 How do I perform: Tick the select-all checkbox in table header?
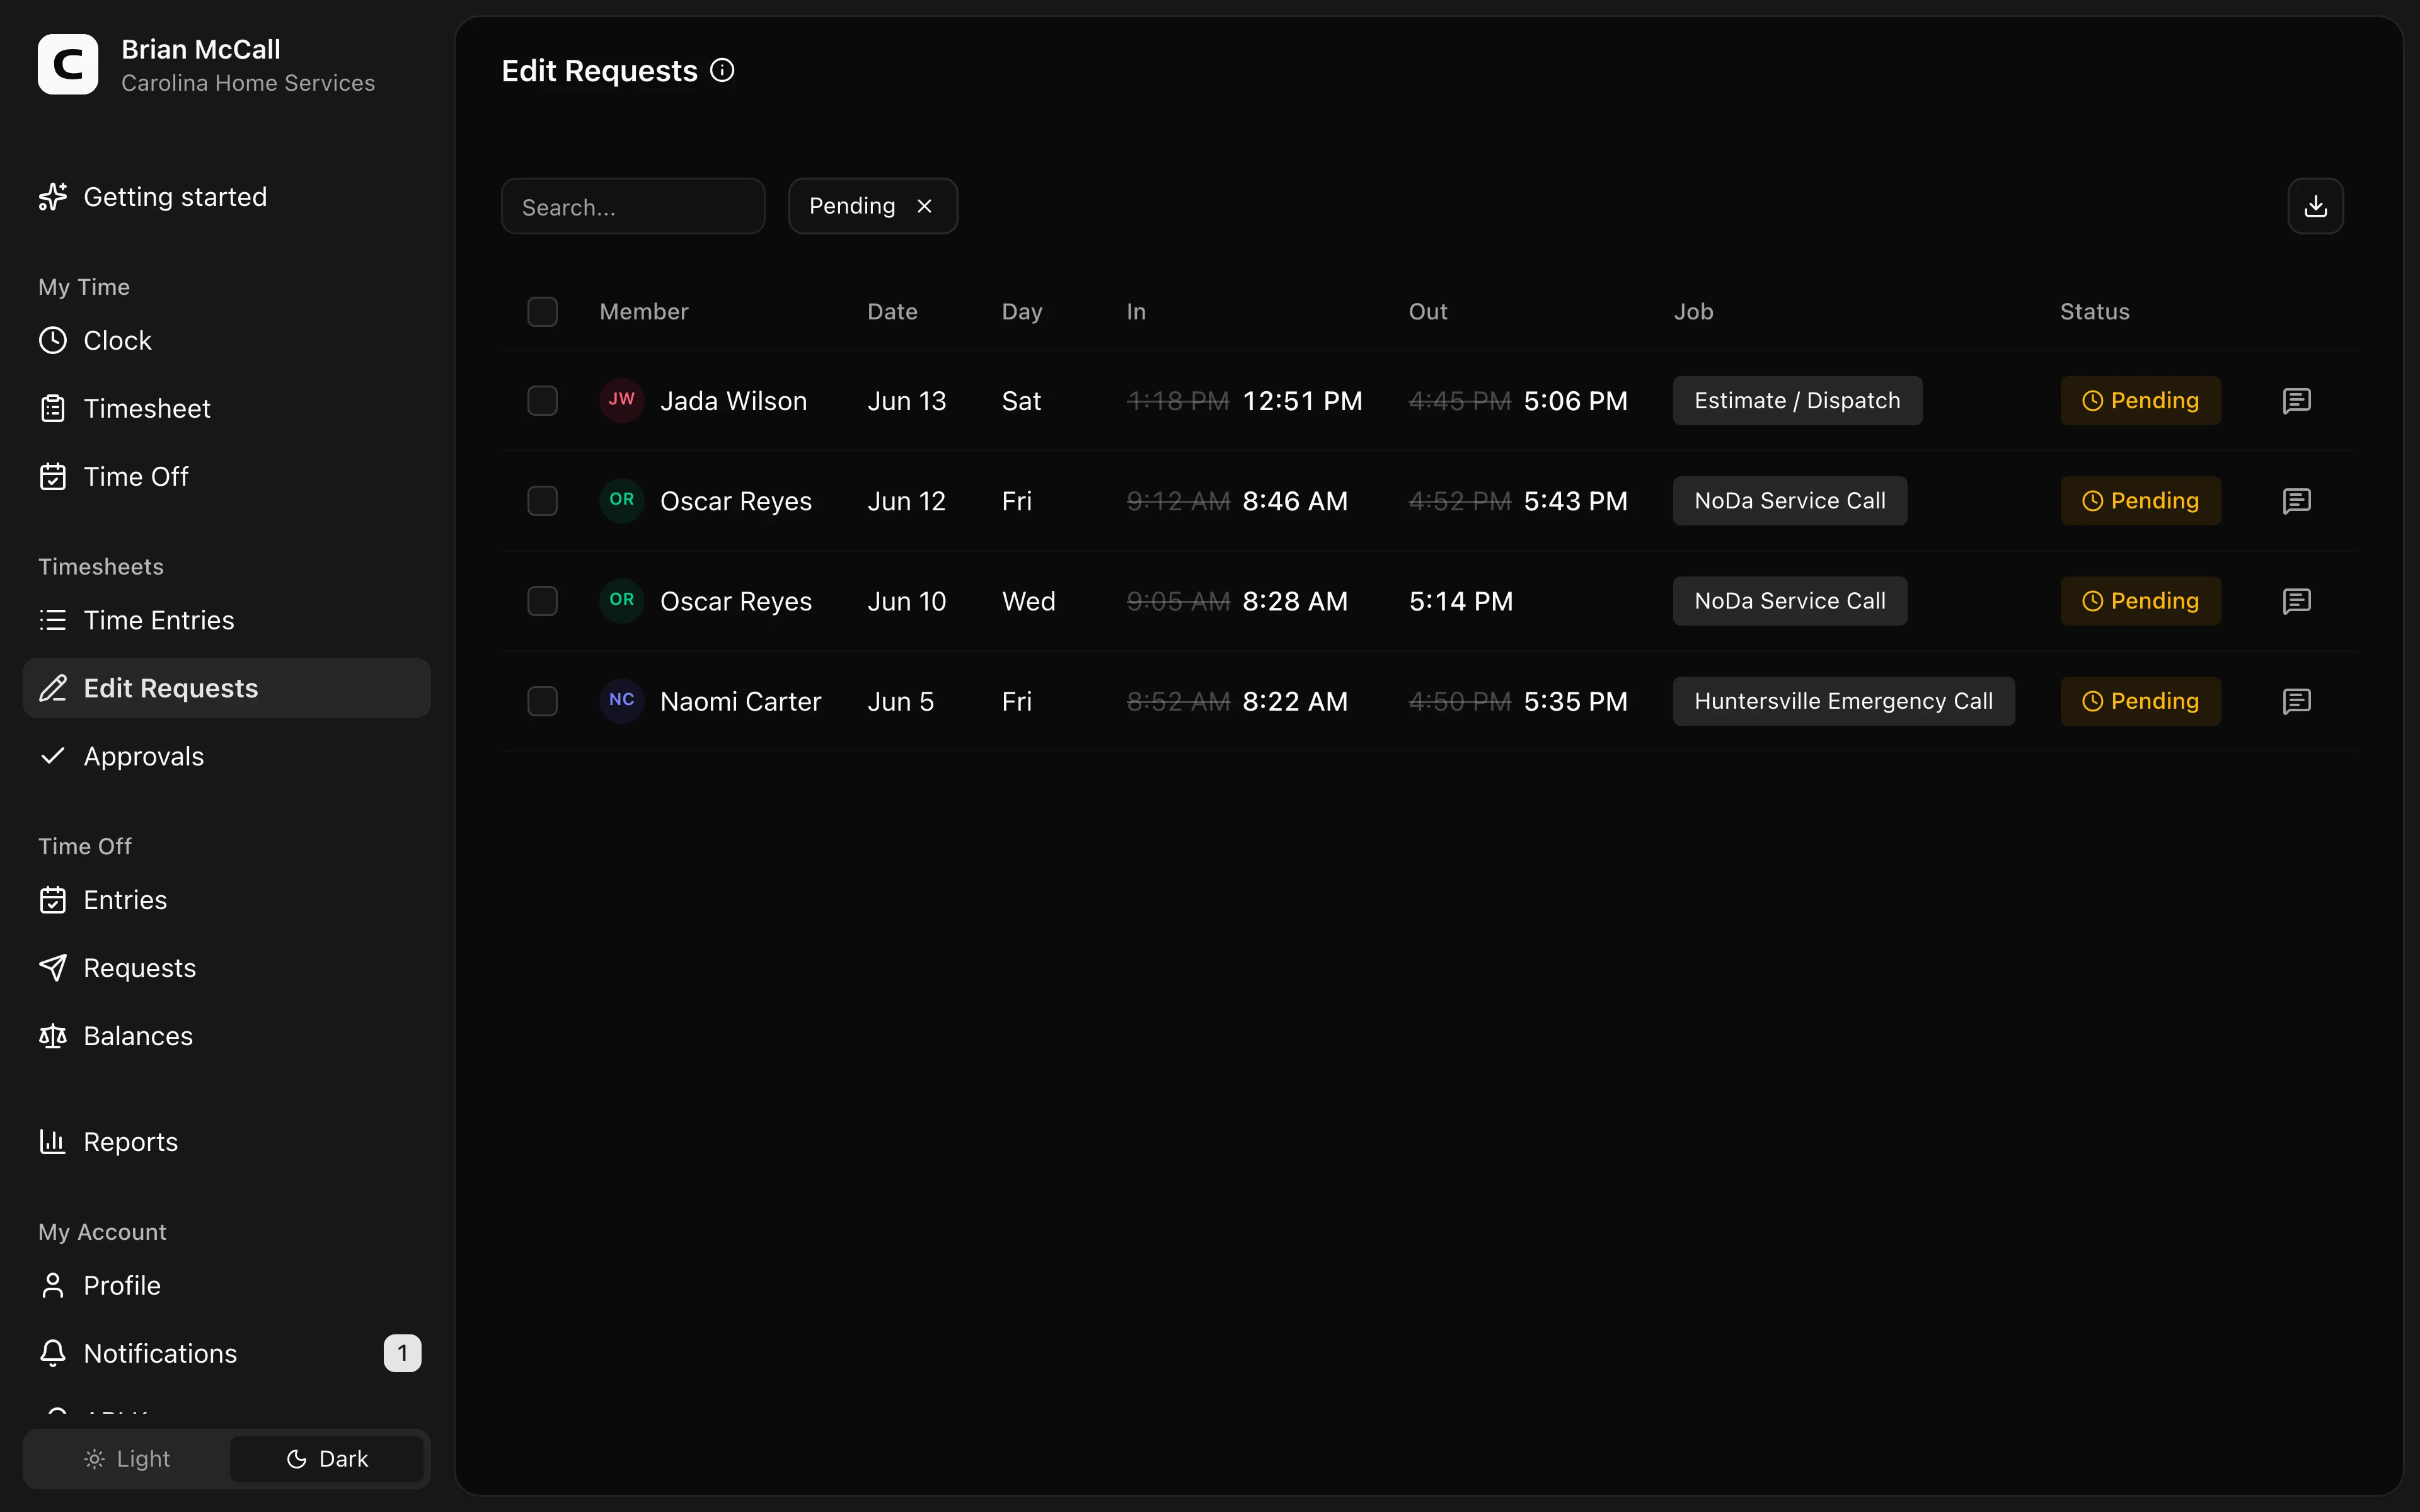542,312
